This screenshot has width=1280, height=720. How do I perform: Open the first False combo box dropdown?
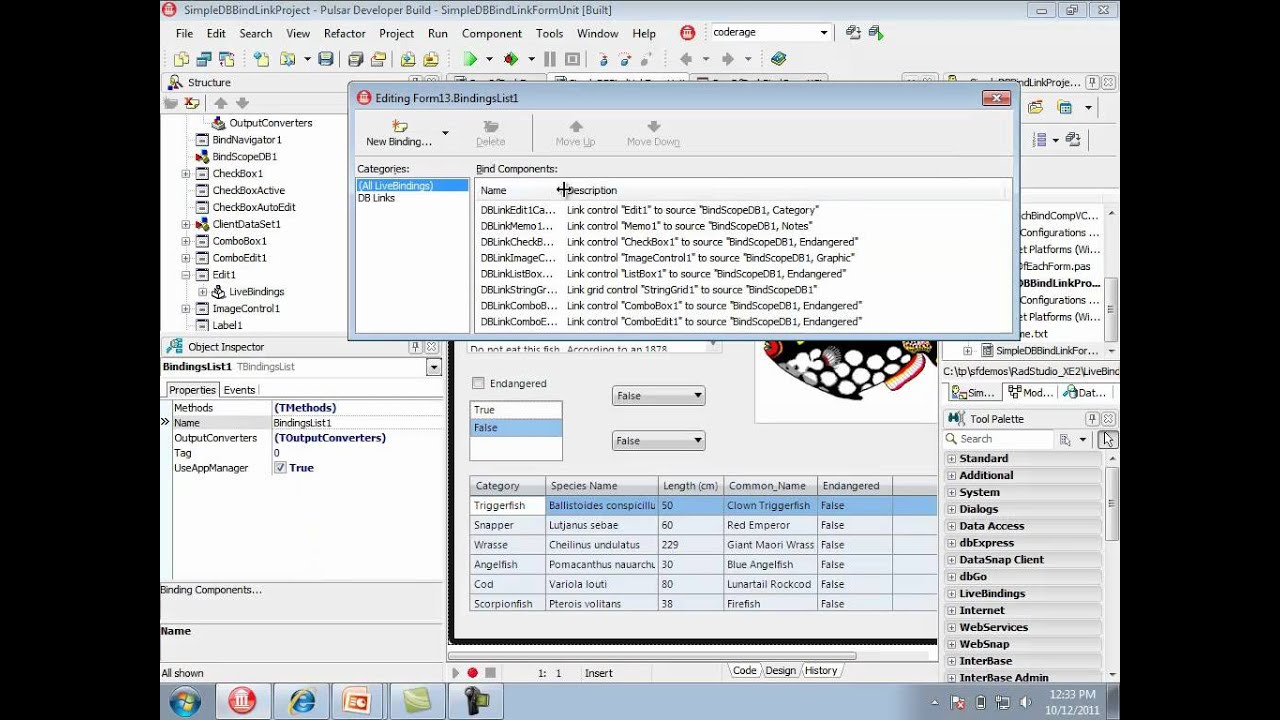[698, 396]
